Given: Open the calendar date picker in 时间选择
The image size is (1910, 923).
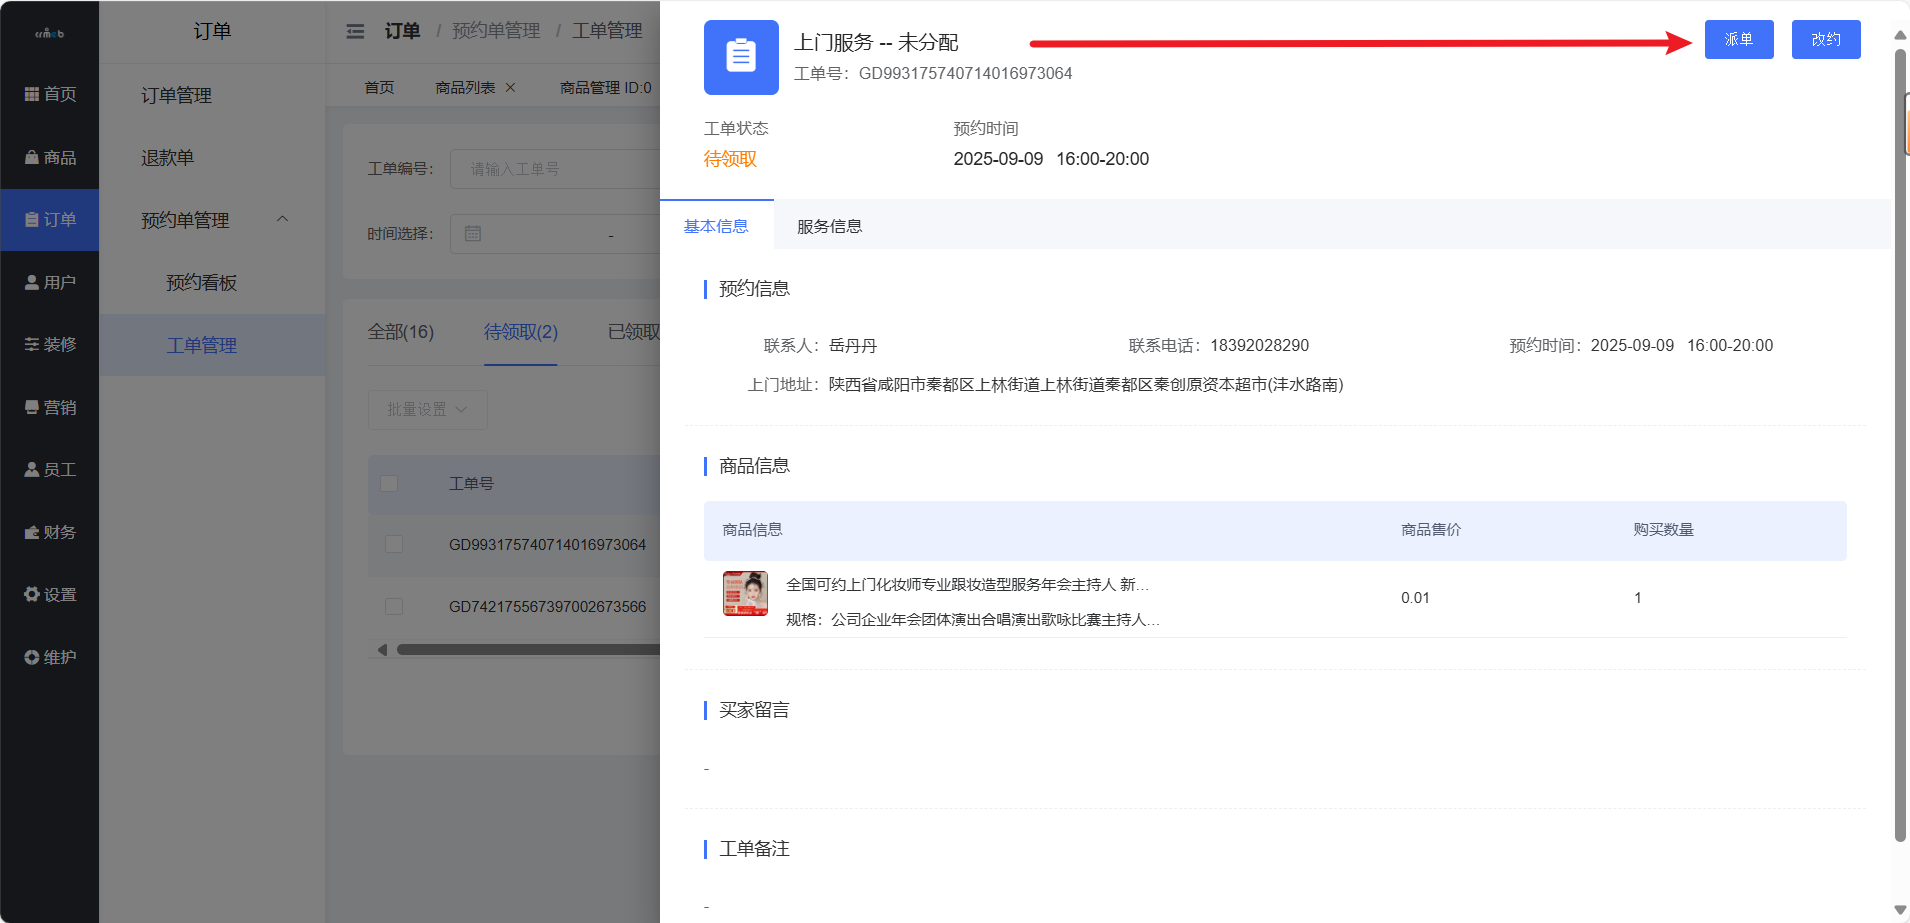Looking at the screenshot, I should pyautogui.click(x=473, y=233).
